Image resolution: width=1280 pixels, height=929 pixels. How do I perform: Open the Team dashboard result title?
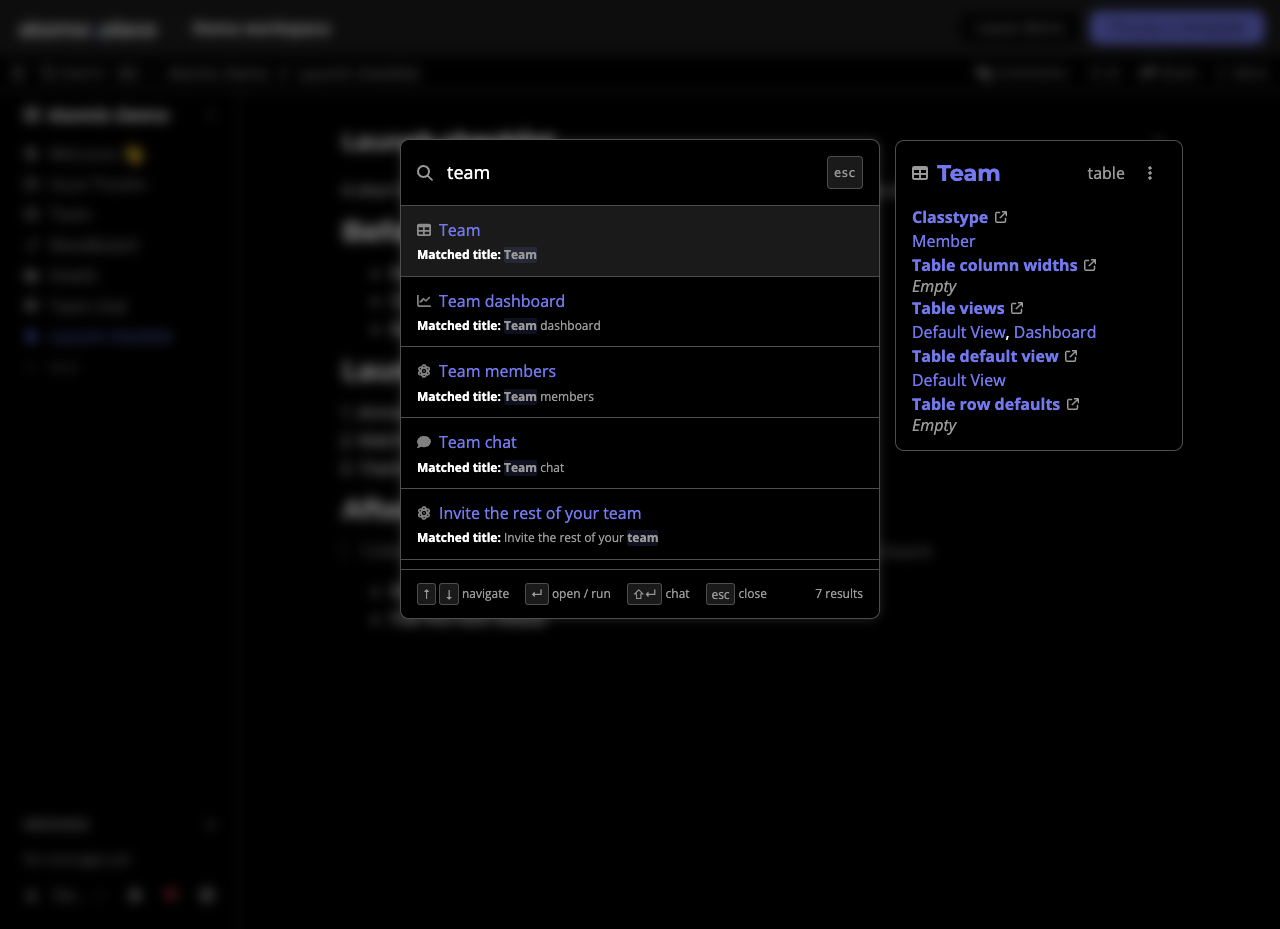pos(502,301)
